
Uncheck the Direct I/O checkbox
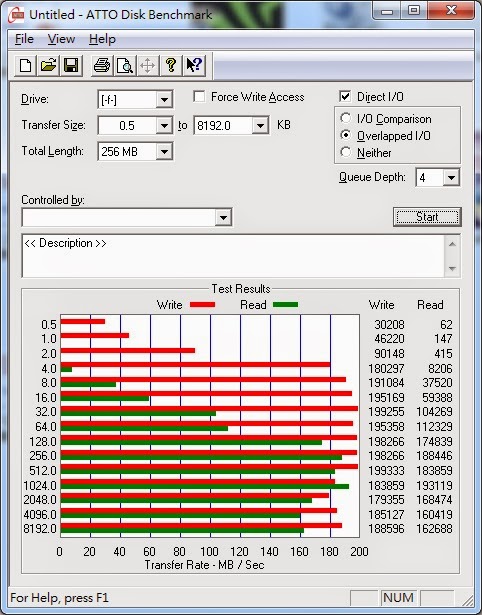tap(345, 96)
